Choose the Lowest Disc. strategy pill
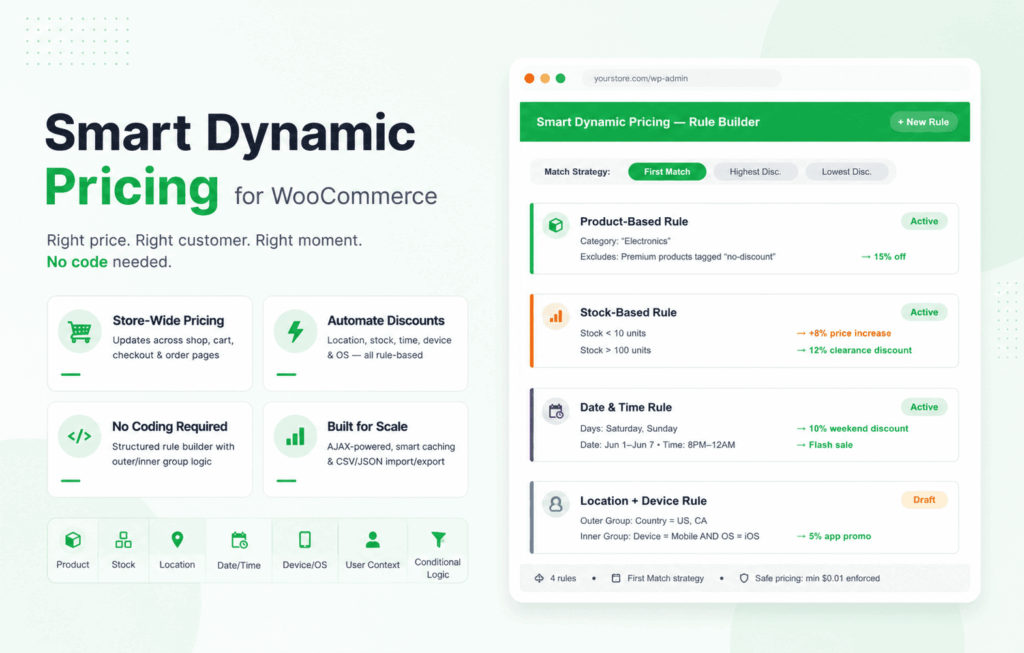This screenshot has width=1024, height=653. pyautogui.click(x=846, y=172)
